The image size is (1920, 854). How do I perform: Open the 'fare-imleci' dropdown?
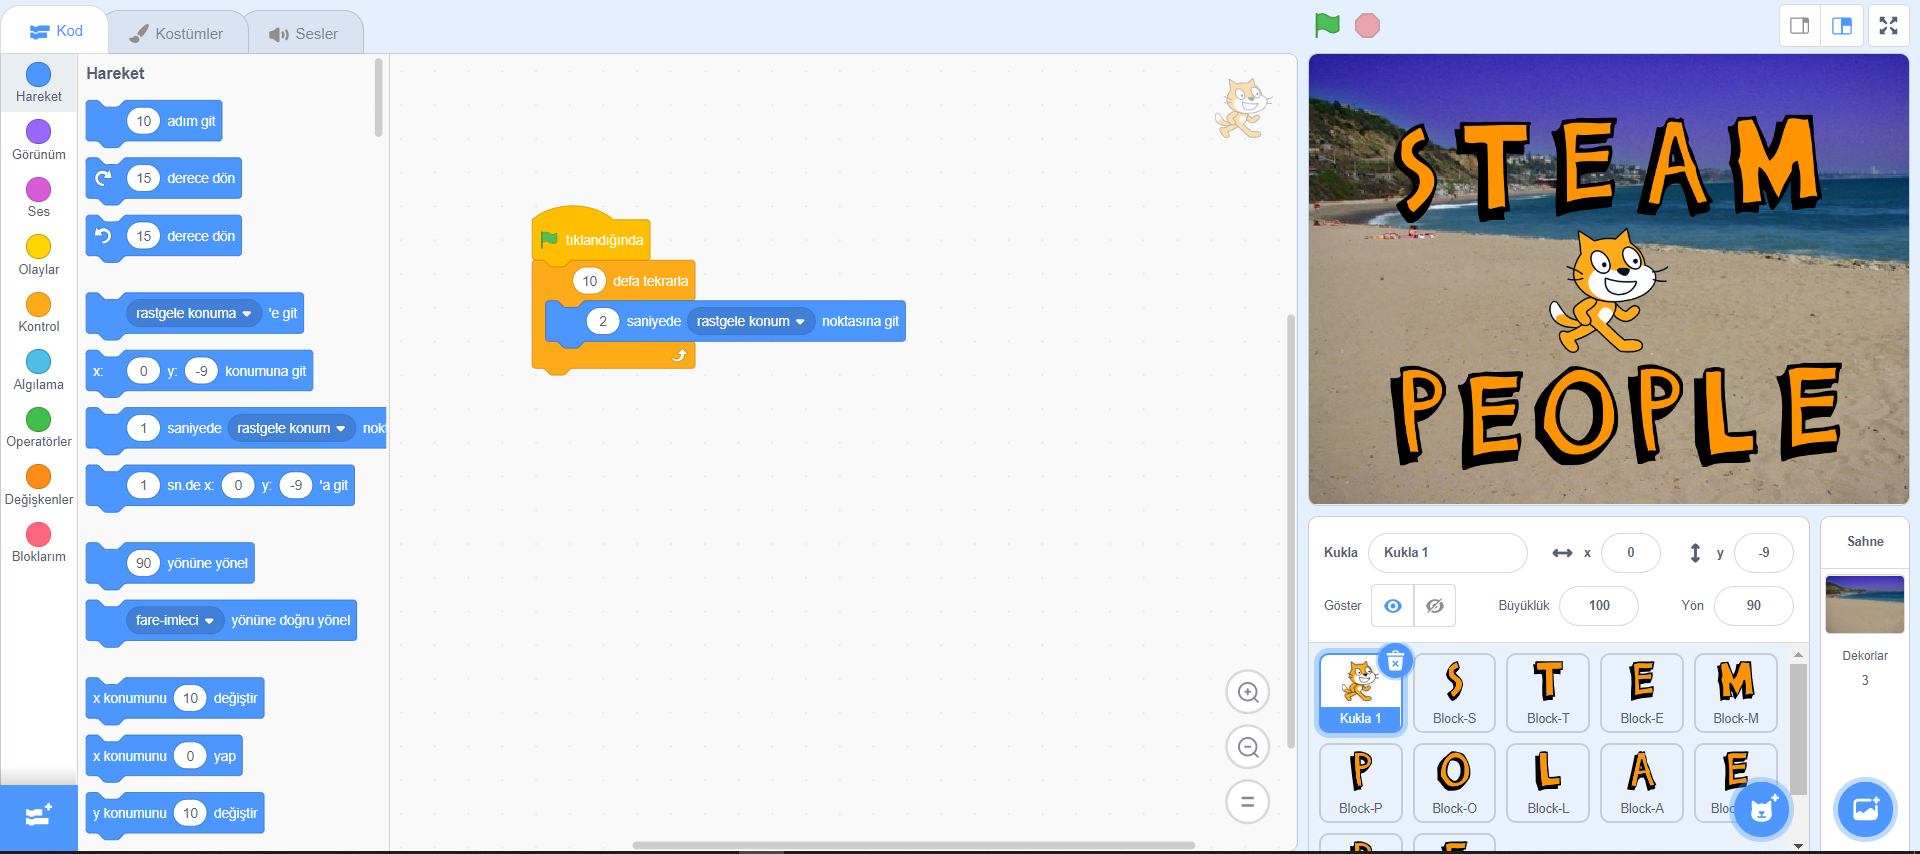(175, 620)
